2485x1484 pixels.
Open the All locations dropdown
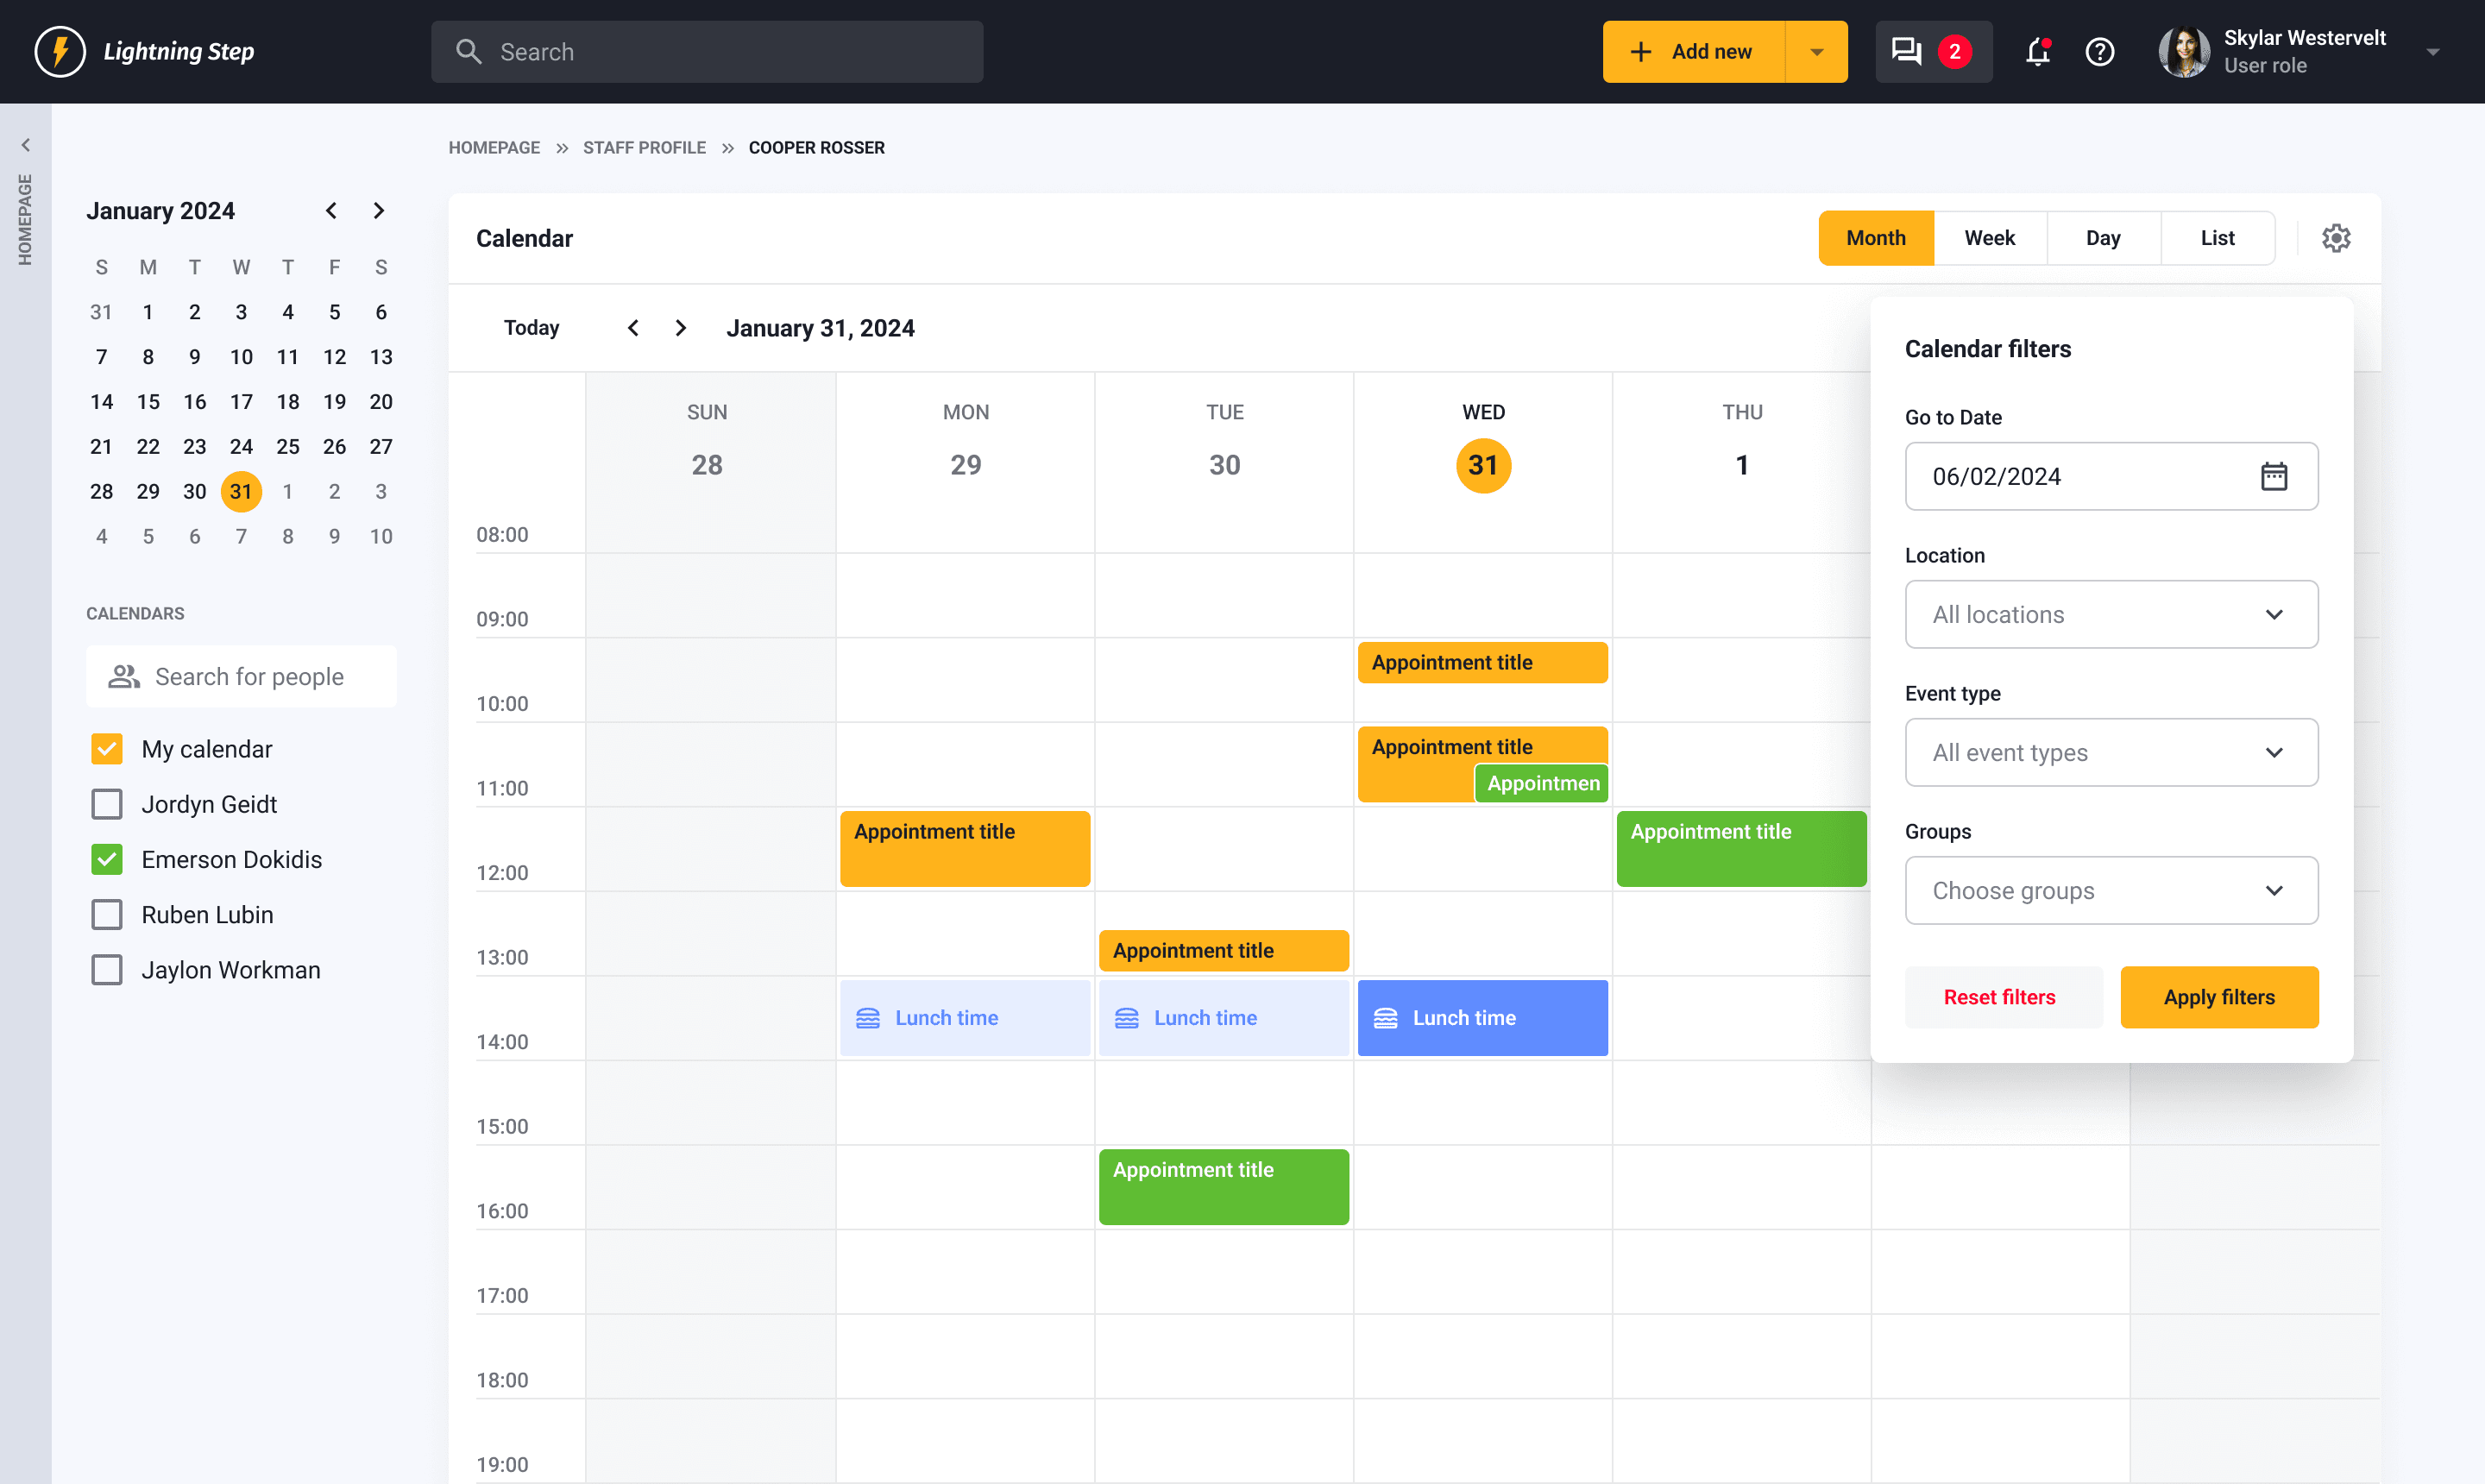coord(2111,614)
